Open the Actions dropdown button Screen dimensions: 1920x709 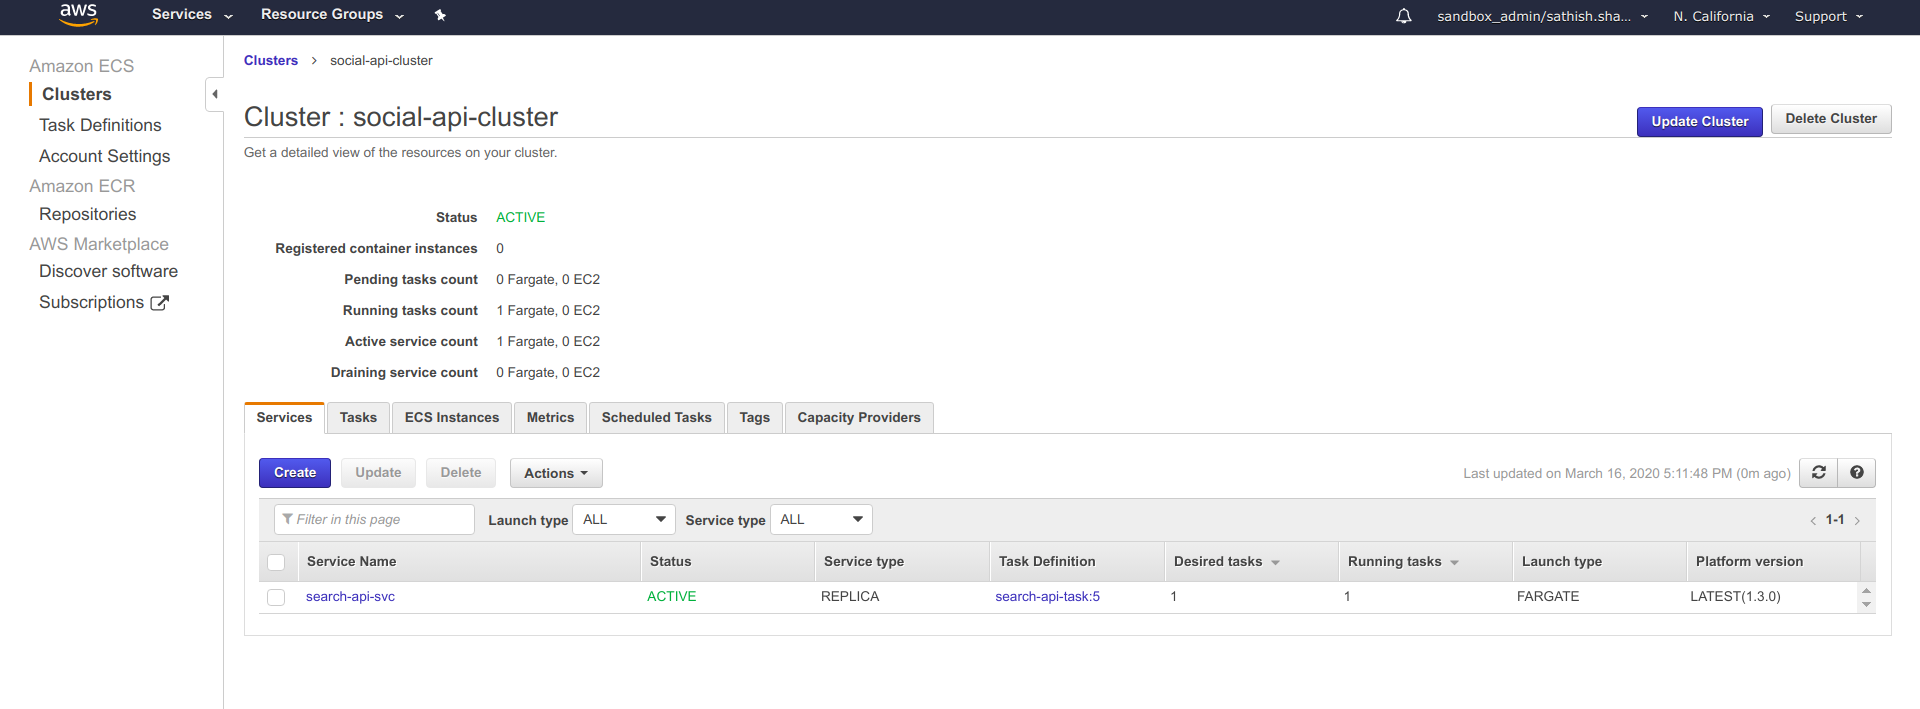click(x=556, y=473)
